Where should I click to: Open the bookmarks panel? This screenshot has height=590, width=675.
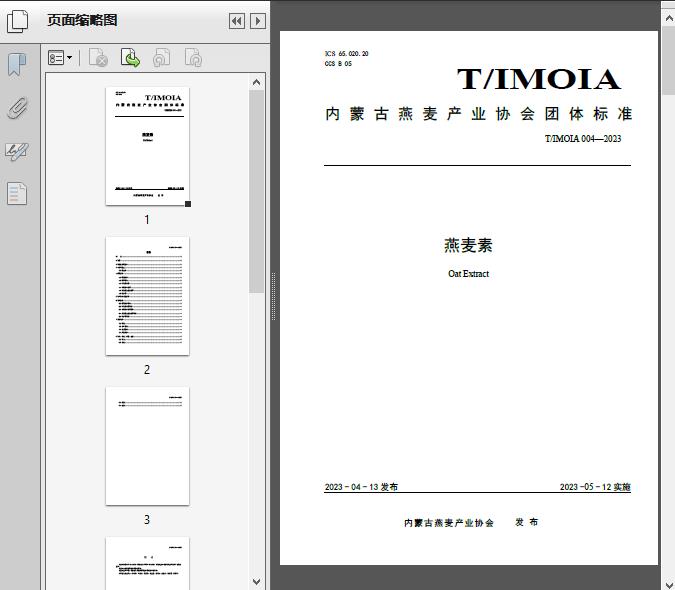tap(17, 65)
